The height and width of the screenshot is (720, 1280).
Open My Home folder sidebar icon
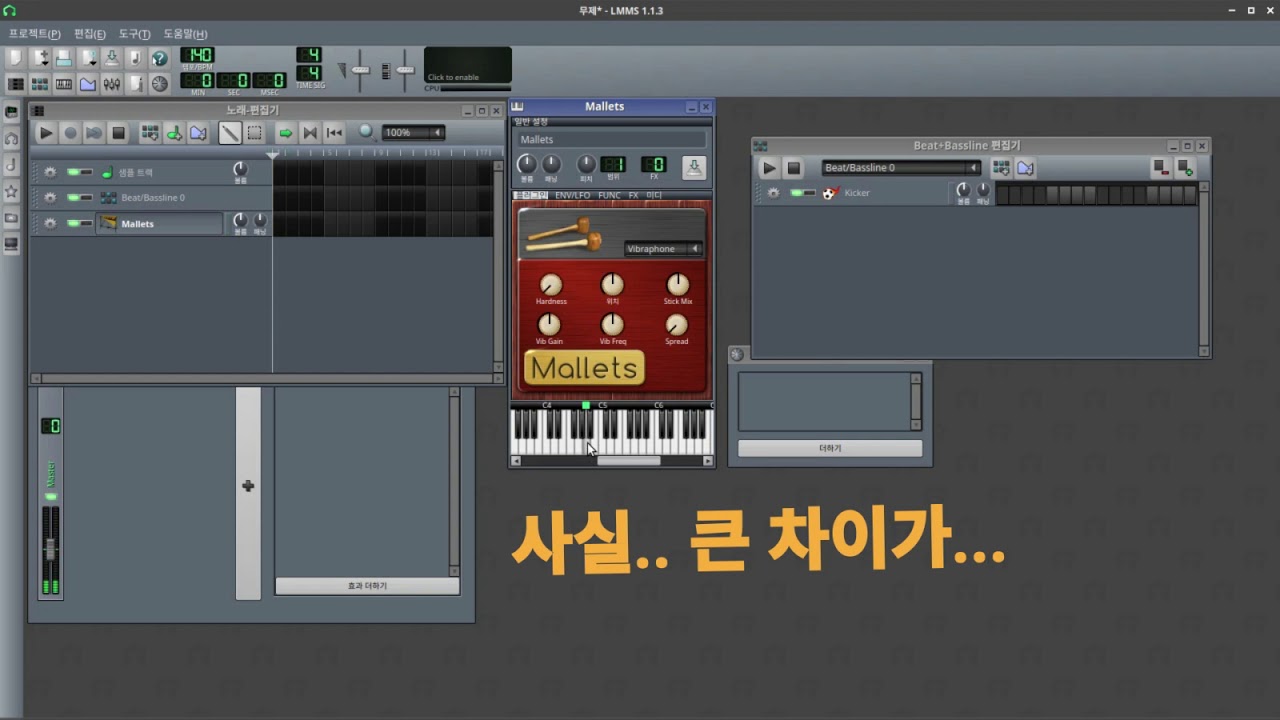tap(12, 217)
